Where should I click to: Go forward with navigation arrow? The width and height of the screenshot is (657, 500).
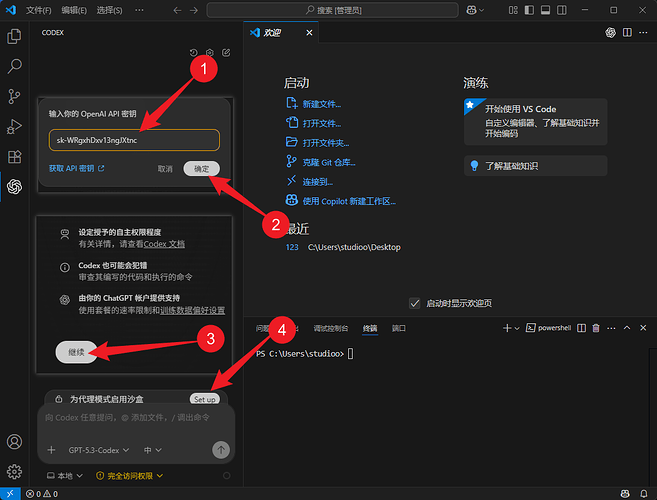click(194, 10)
